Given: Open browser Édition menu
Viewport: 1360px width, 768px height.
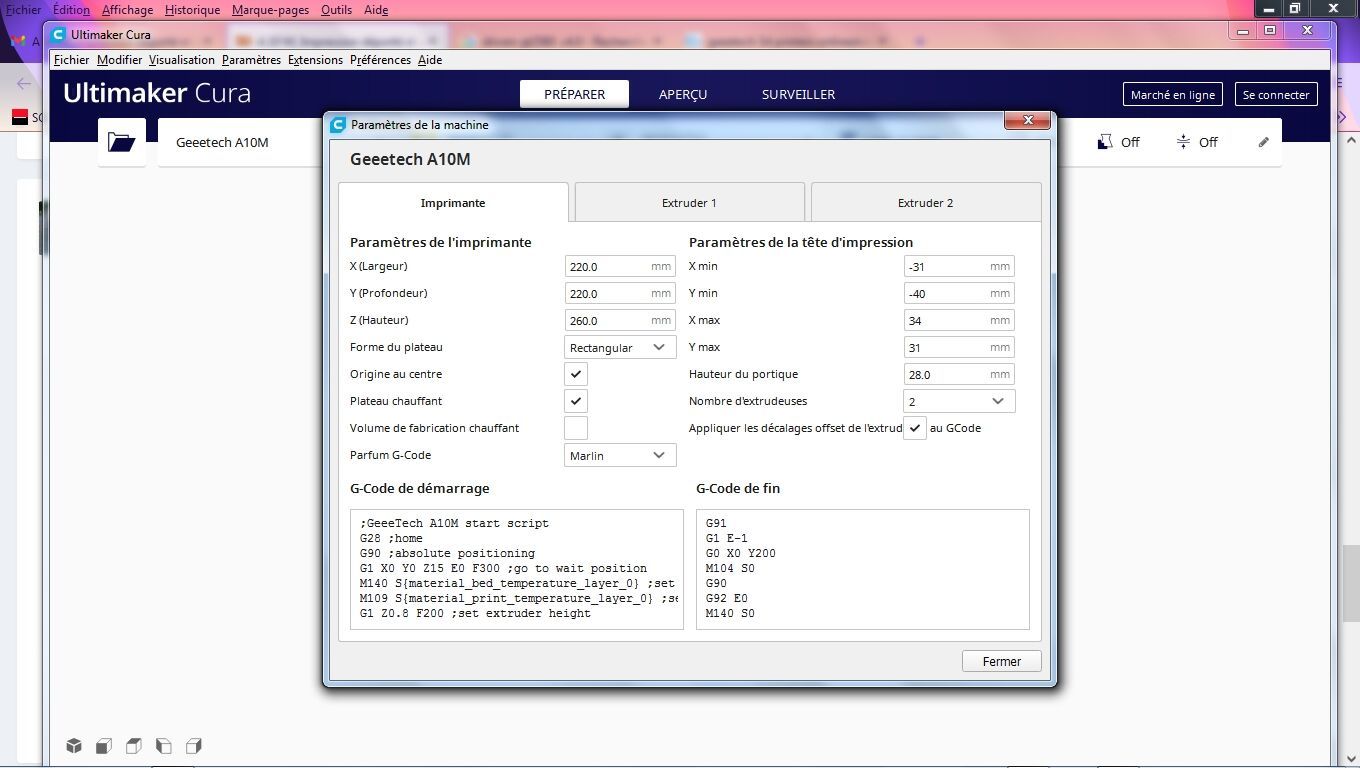Looking at the screenshot, I should pyautogui.click(x=71, y=10).
